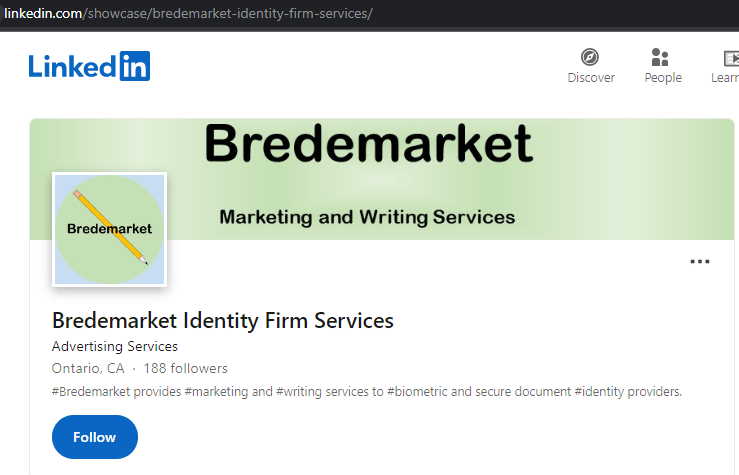The height and width of the screenshot is (475, 739).
Task: Click the Marketing and Writing Services banner tagline
Action: point(367,217)
